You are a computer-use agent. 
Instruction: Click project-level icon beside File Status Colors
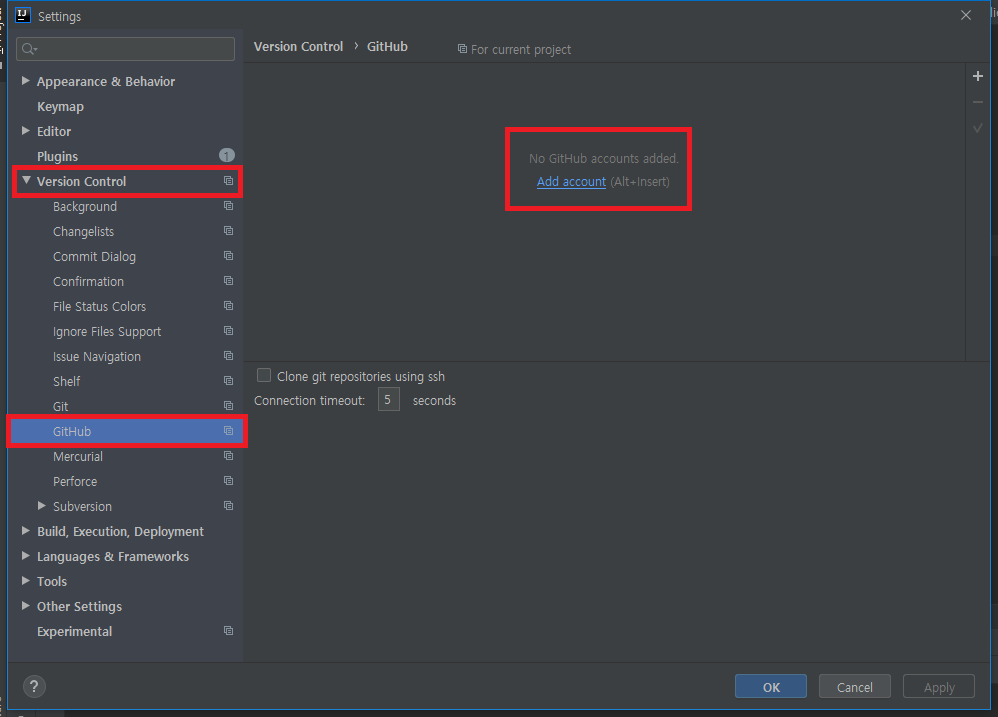click(228, 306)
